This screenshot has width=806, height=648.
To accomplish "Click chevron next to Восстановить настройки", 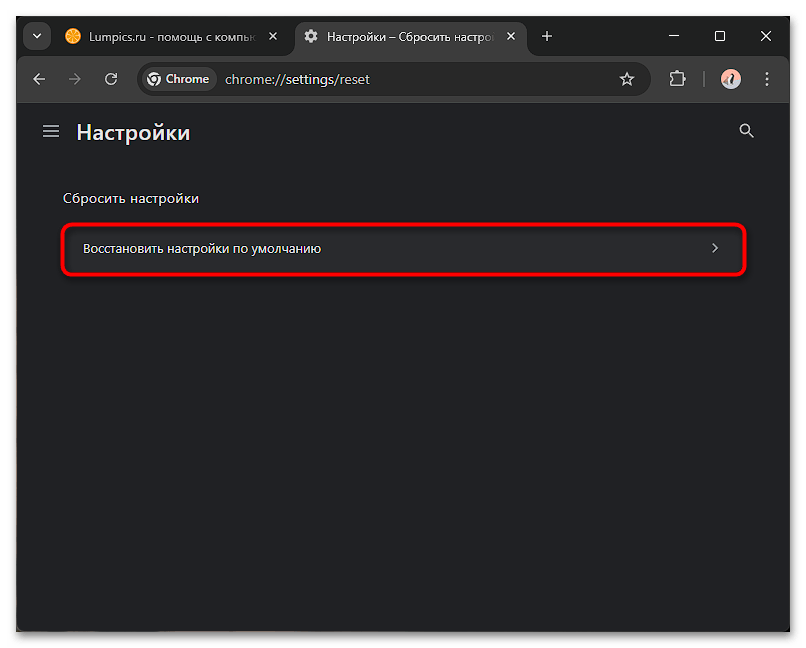I will [x=715, y=249].
